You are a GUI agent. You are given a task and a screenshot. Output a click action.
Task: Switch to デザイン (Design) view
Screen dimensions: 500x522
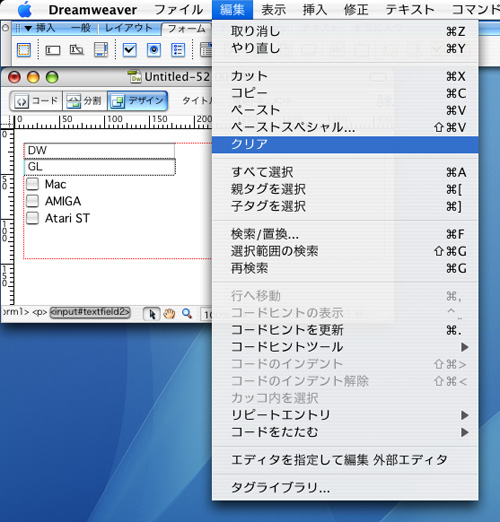pos(137,101)
